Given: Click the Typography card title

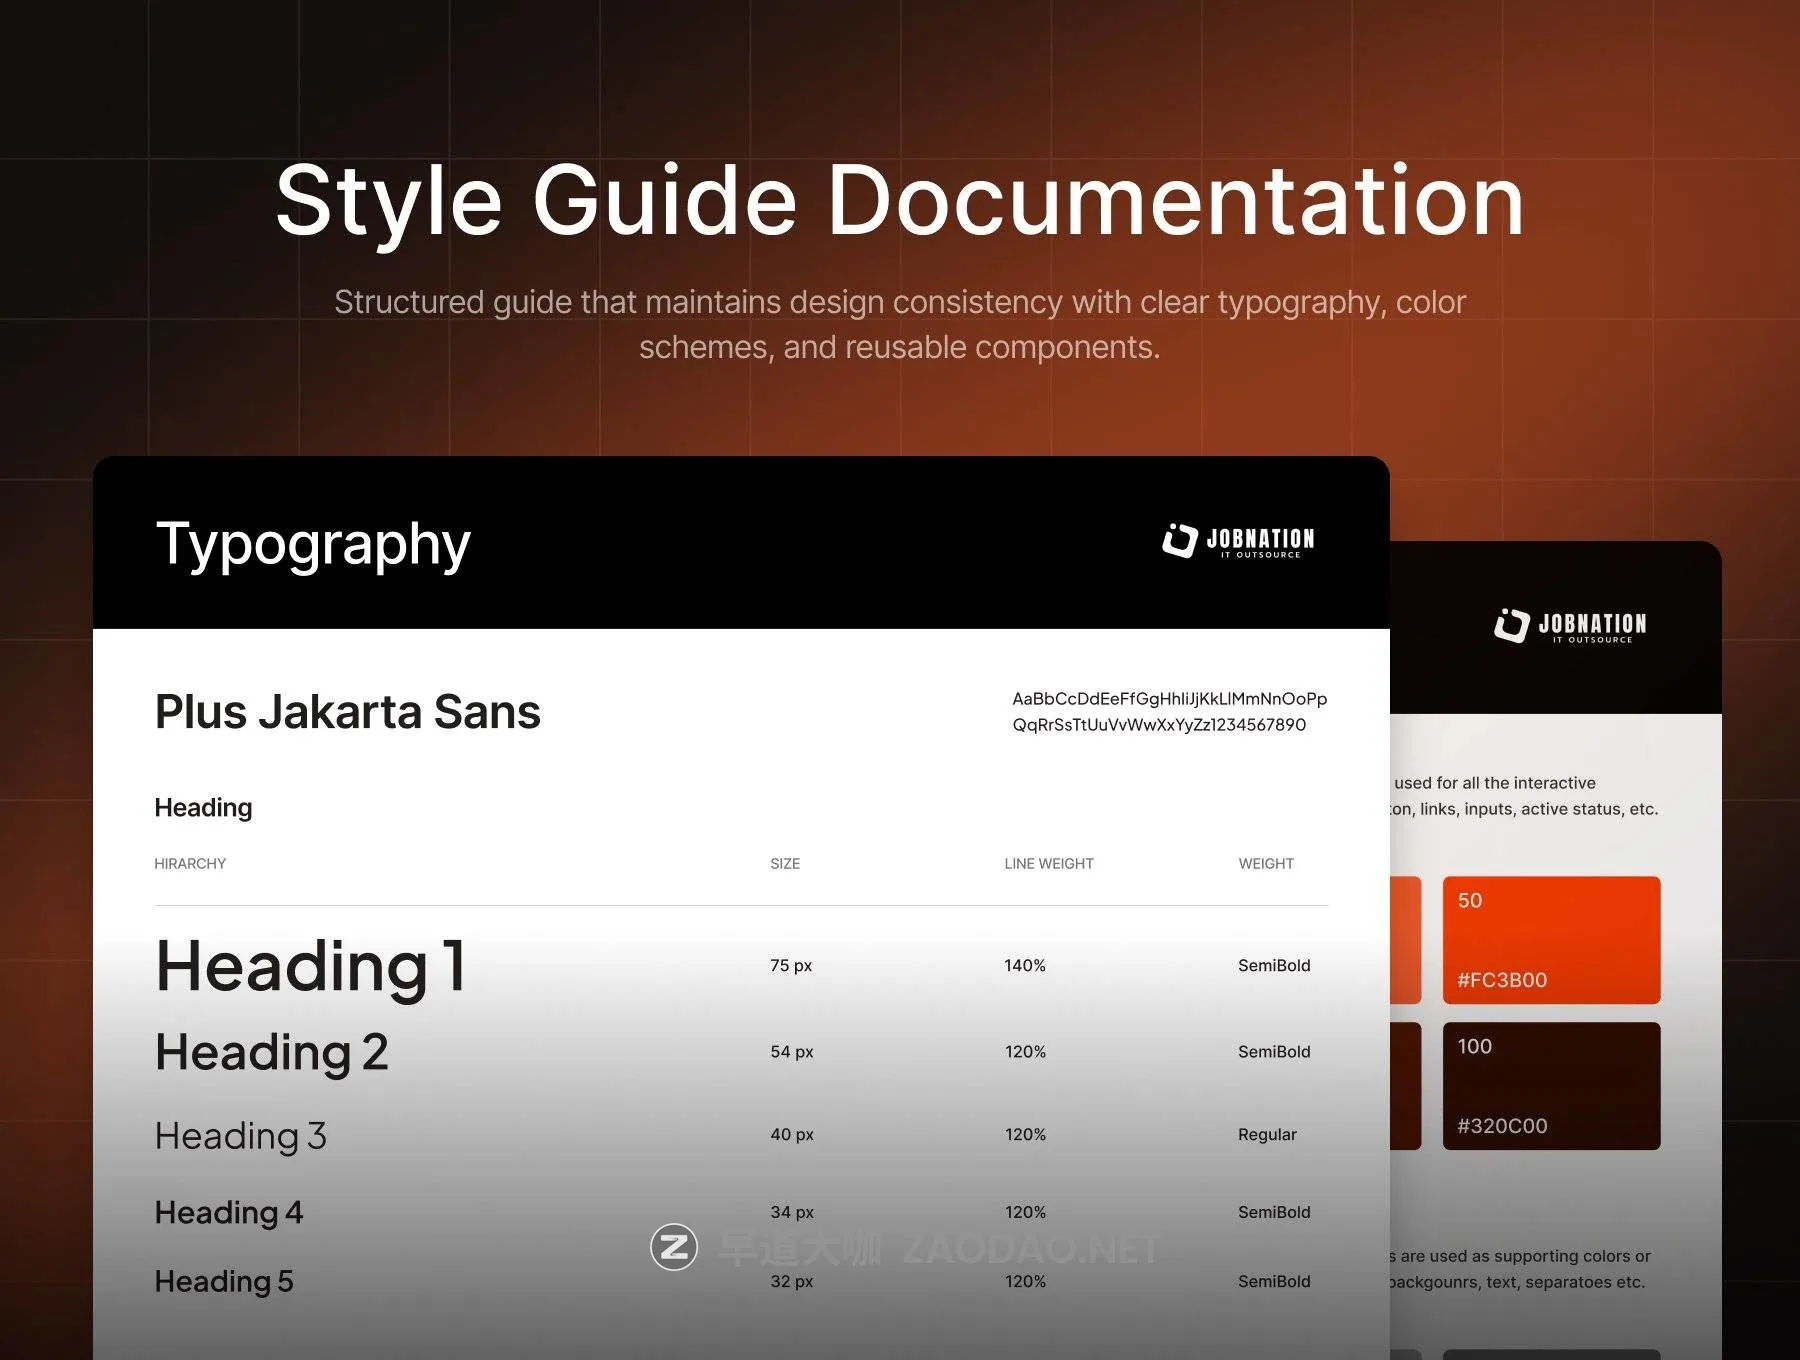Looking at the screenshot, I should pyautogui.click(x=313, y=545).
